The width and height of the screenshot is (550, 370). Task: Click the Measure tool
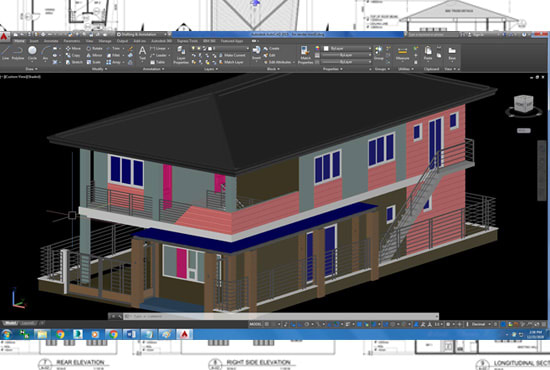click(x=402, y=53)
